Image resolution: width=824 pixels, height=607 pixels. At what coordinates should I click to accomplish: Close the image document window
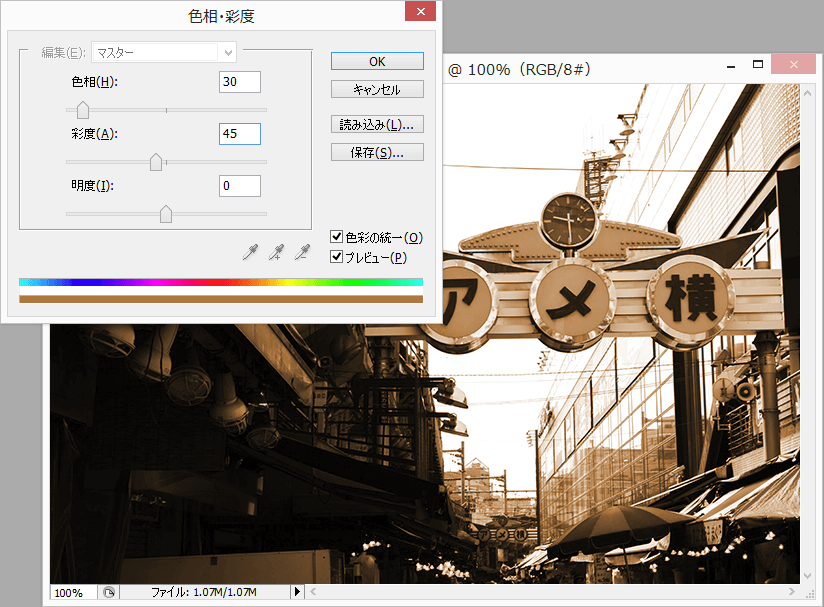click(x=794, y=64)
